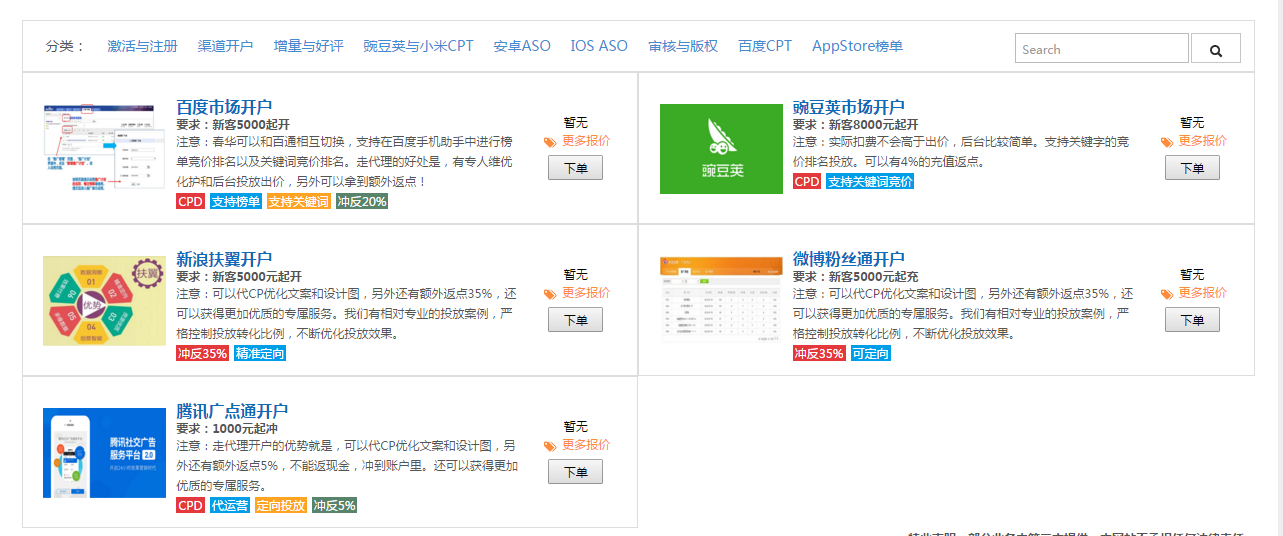Click the search magnifier icon button
This screenshot has width=1283, height=536.
pyautogui.click(x=1215, y=49)
